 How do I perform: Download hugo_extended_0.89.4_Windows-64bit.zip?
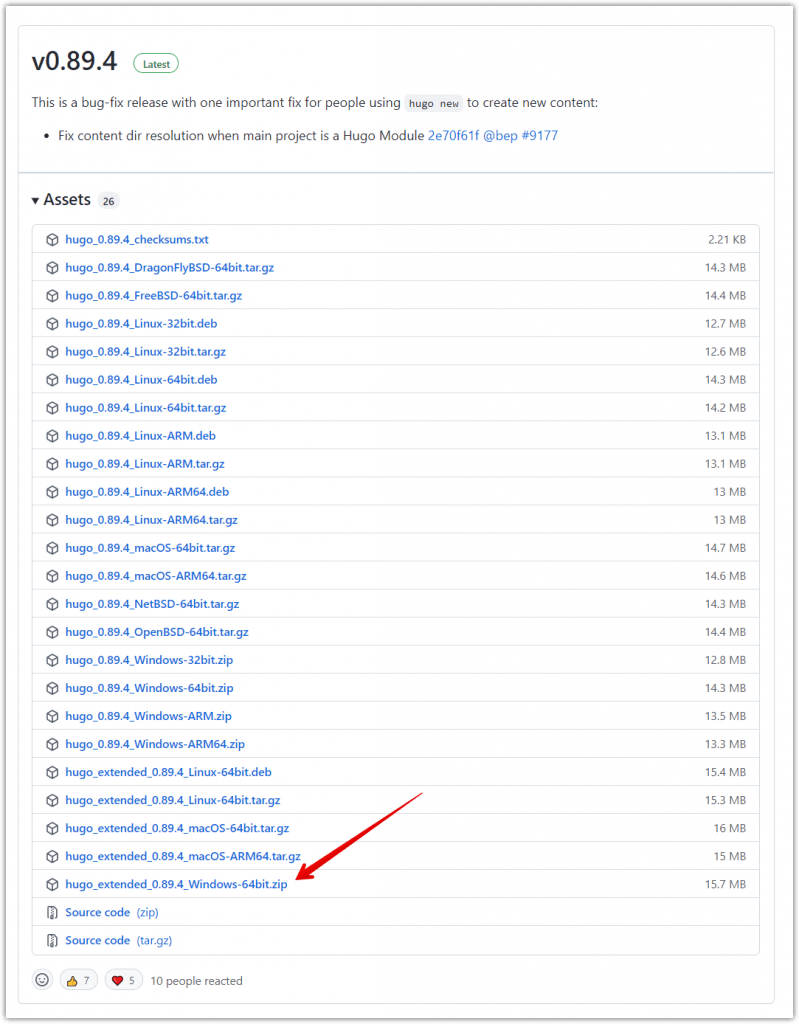coord(176,886)
